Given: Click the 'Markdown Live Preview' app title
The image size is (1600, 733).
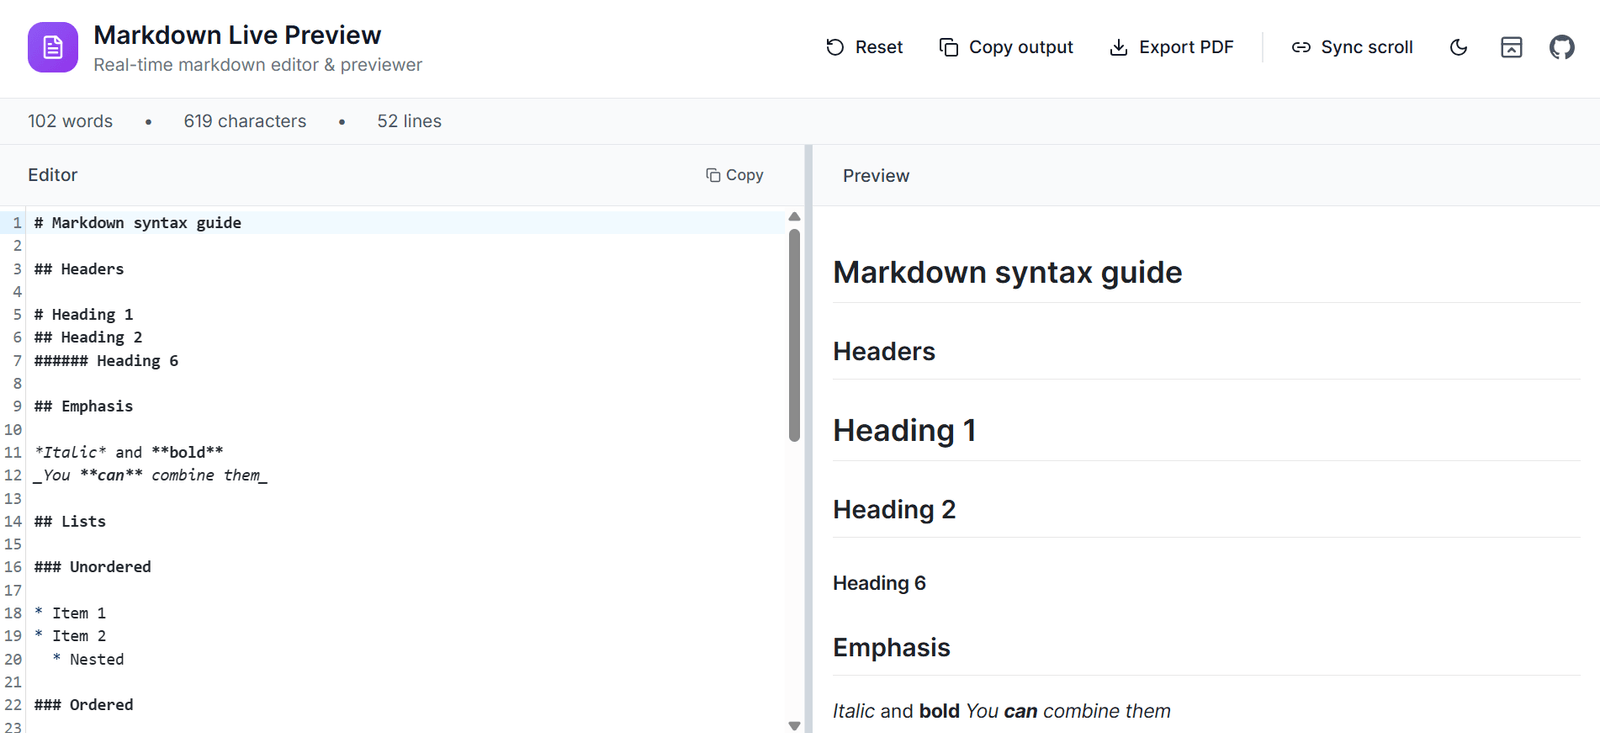Looking at the screenshot, I should tap(237, 35).
